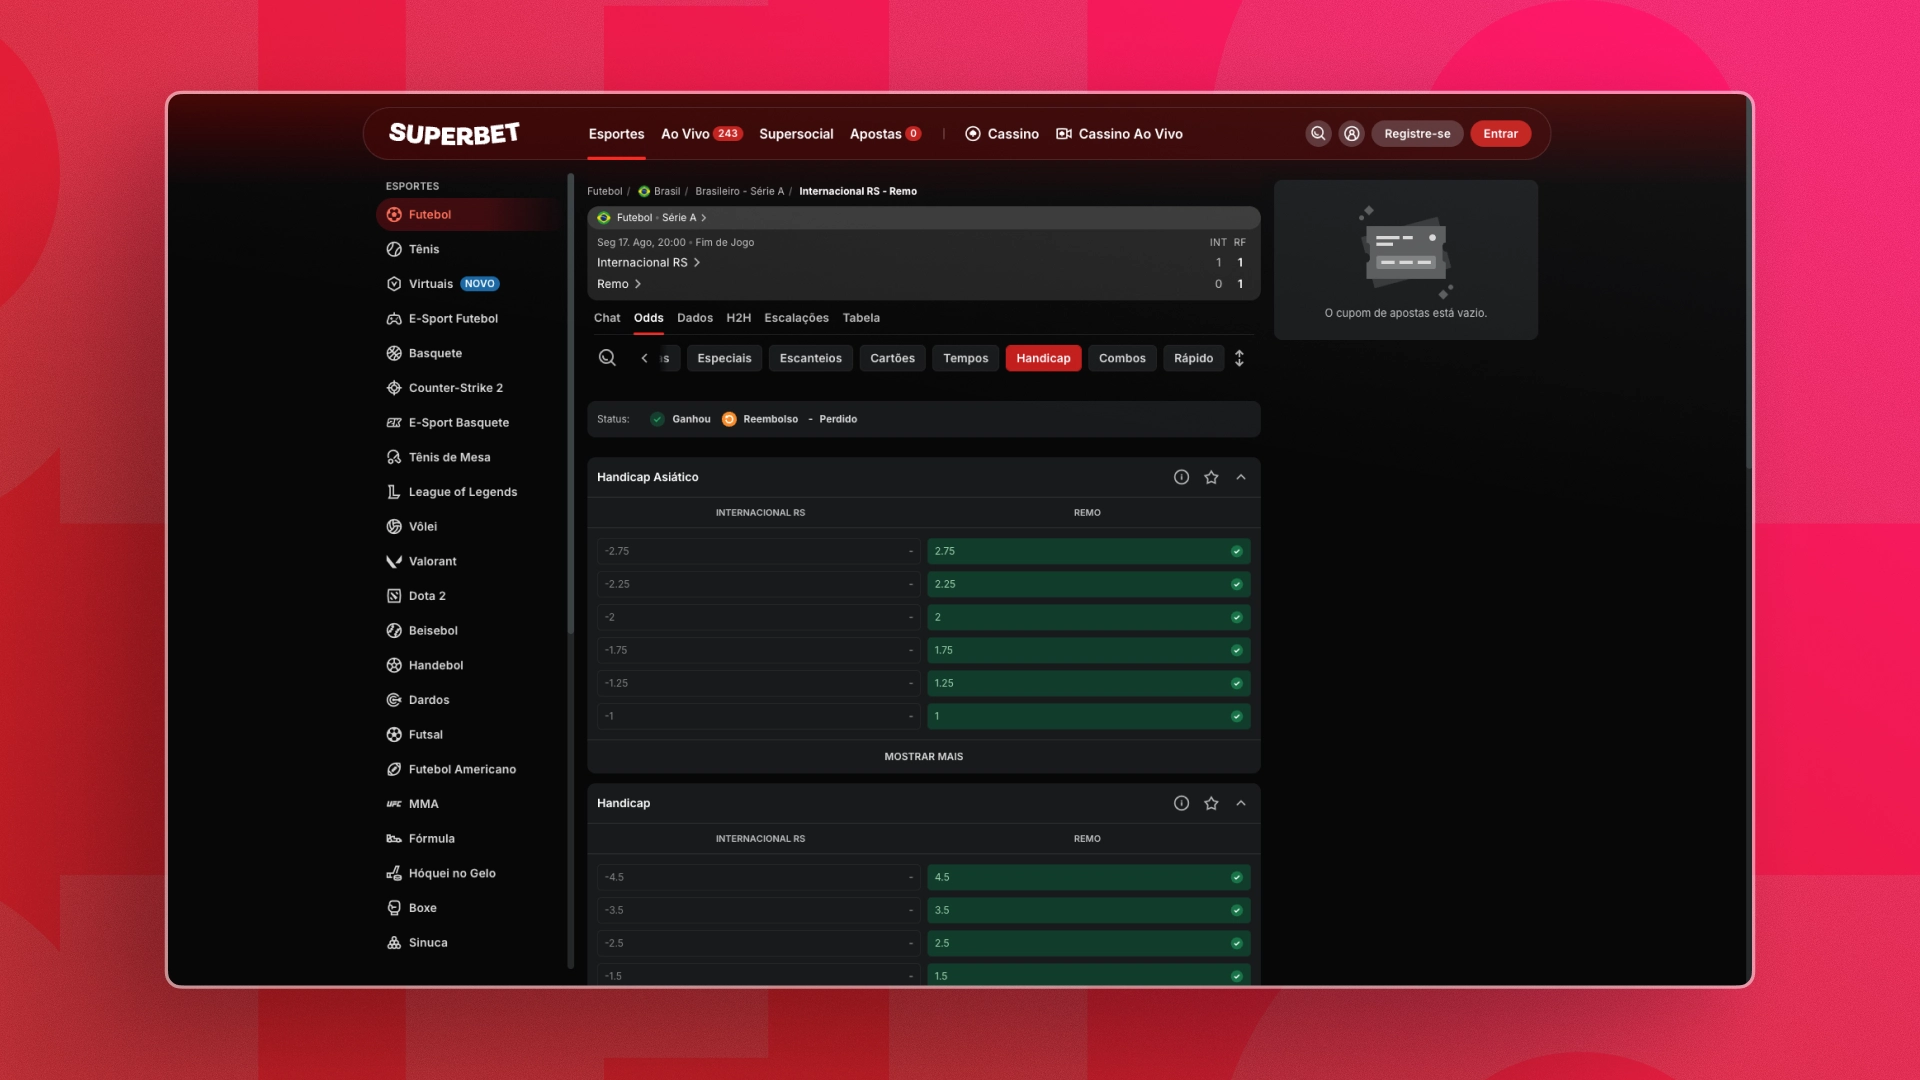Open Ao Vivo live section

click(702, 134)
